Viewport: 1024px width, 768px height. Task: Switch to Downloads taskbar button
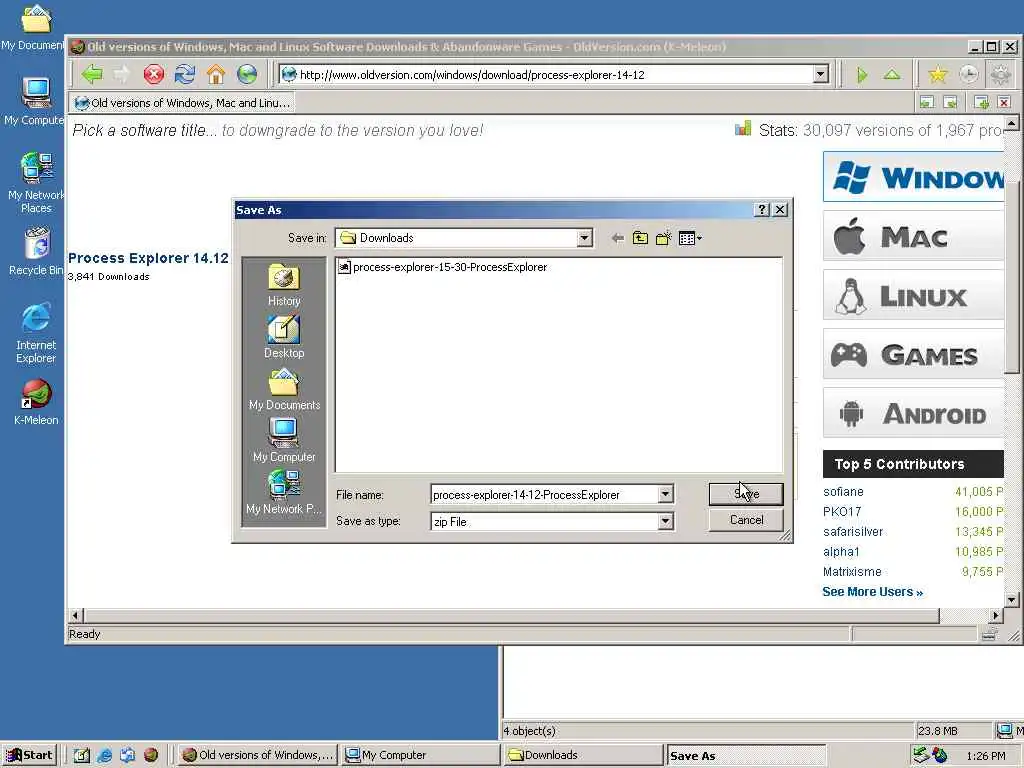(x=584, y=755)
